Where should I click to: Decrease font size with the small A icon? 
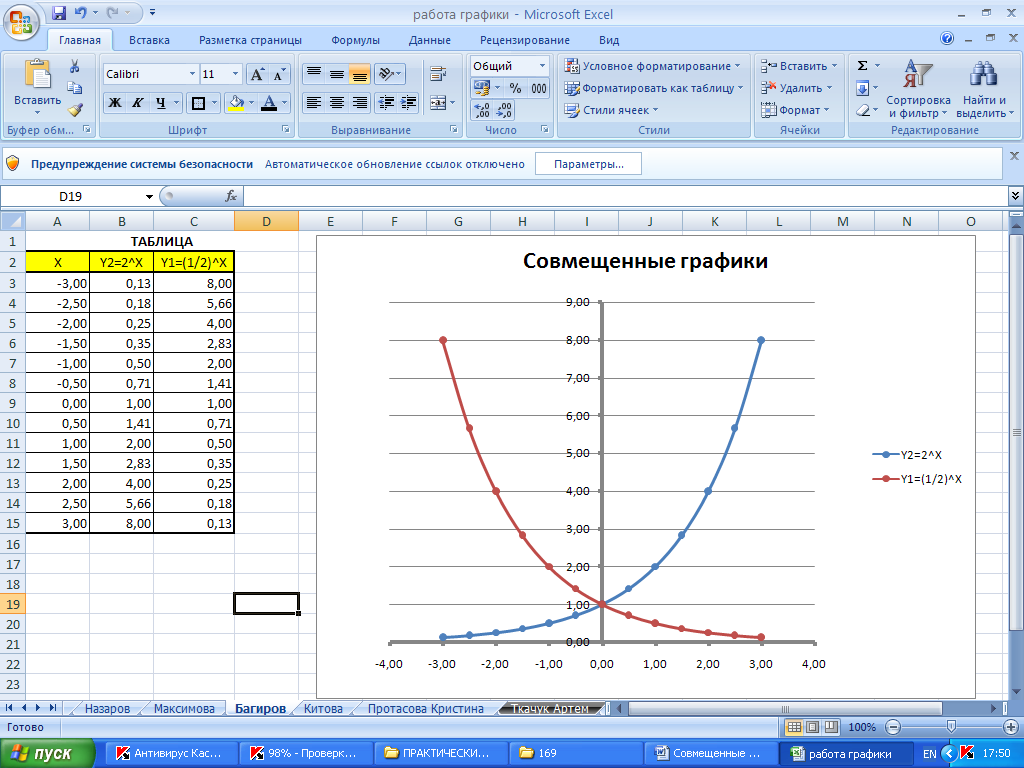point(279,74)
